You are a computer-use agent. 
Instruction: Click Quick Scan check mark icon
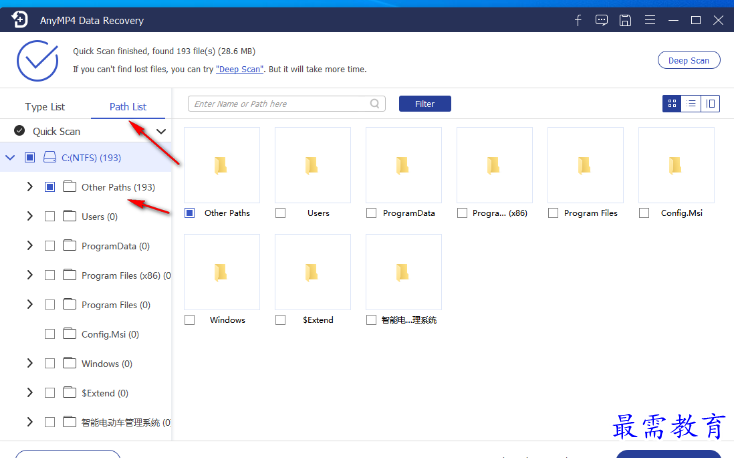(19, 131)
